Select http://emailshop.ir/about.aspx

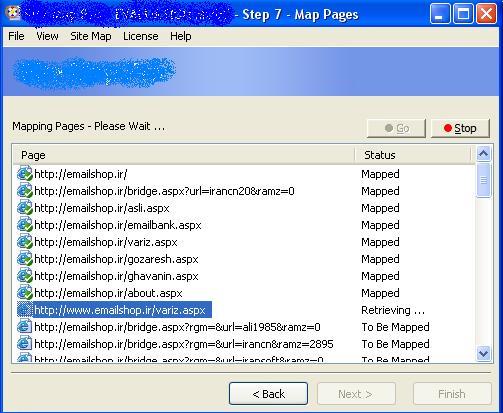108,293
